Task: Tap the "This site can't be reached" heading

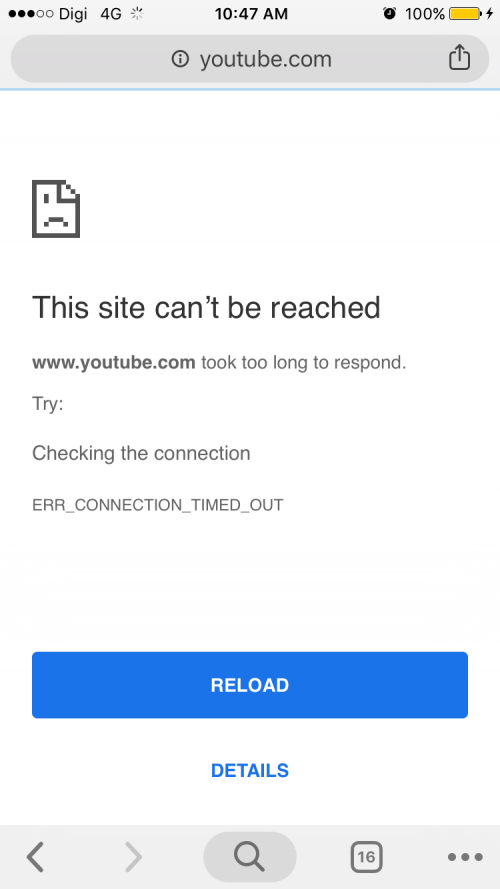Action: point(206,307)
